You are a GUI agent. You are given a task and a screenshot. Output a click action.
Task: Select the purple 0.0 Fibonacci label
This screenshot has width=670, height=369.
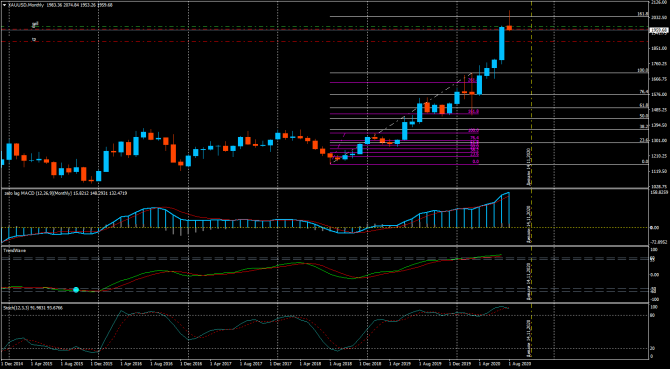(x=475, y=162)
